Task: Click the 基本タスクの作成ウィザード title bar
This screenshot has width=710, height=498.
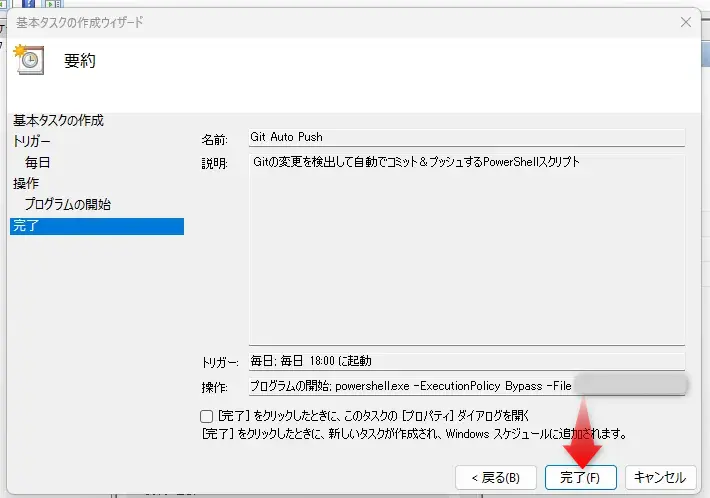Action: click(x=300, y=22)
